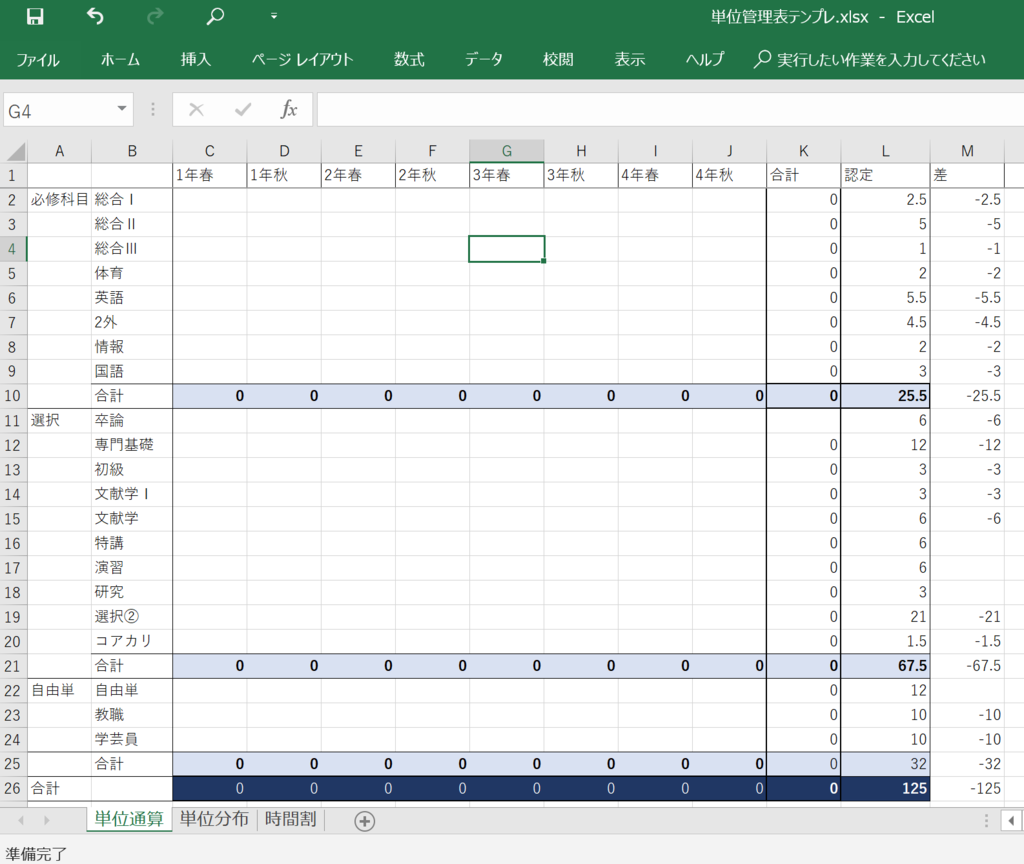The width and height of the screenshot is (1024, 864).
Task: Add a new sheet with the plus icon
Action: coord(364,821)
